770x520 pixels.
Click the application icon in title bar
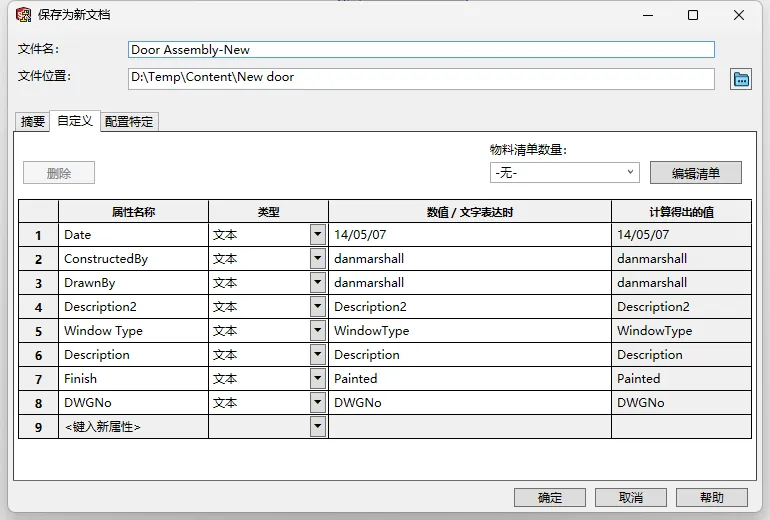coord(23,15)
